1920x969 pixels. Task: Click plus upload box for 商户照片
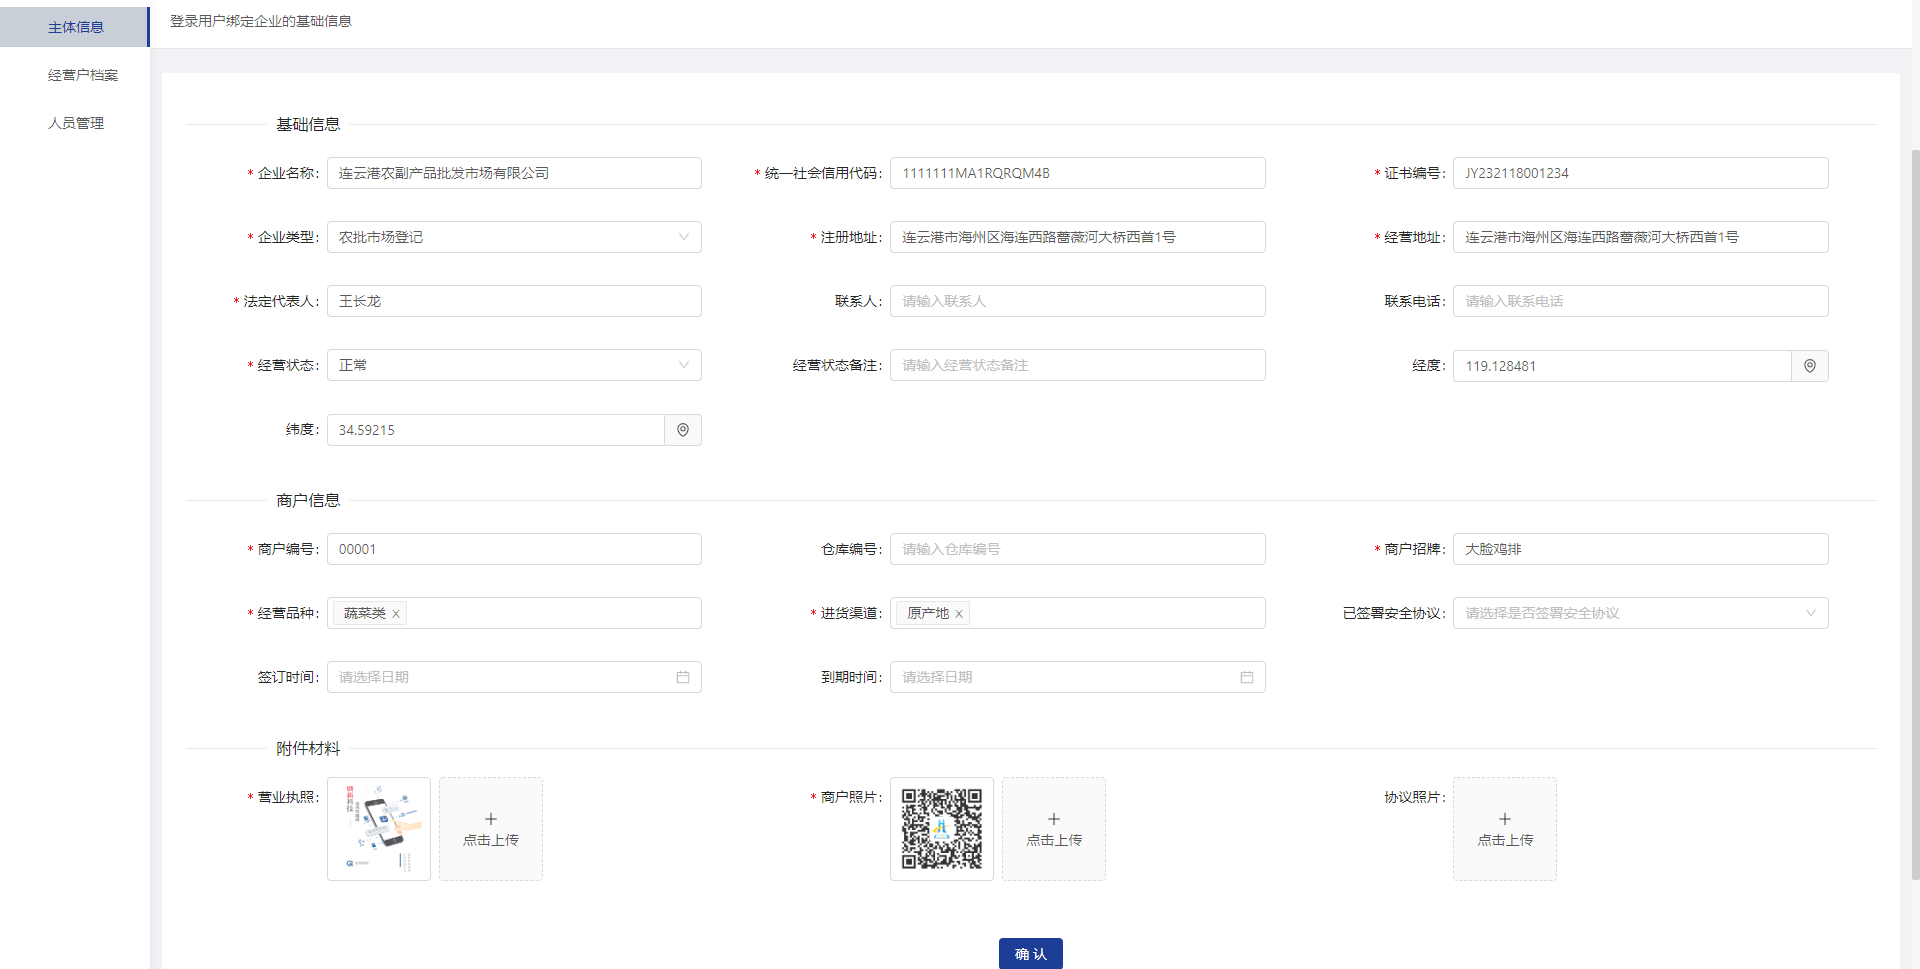click(x=1053, y=828)
